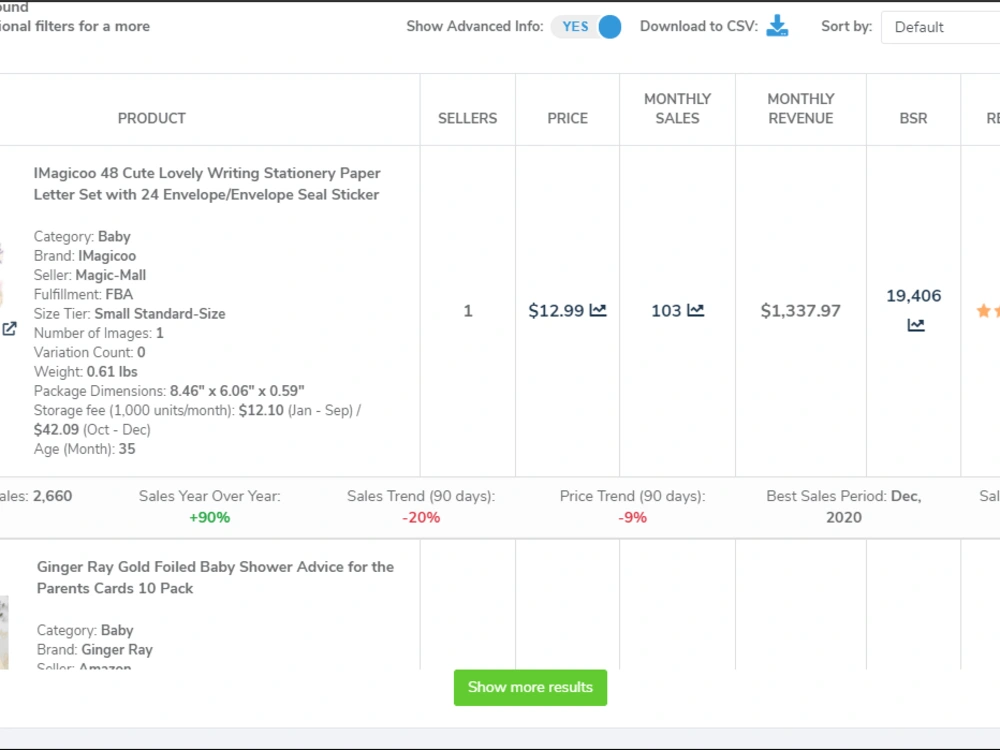1000x750 pixels.
Task: Click the $12.99 price value
Action: pyautogui.click(x=556, y=311)
